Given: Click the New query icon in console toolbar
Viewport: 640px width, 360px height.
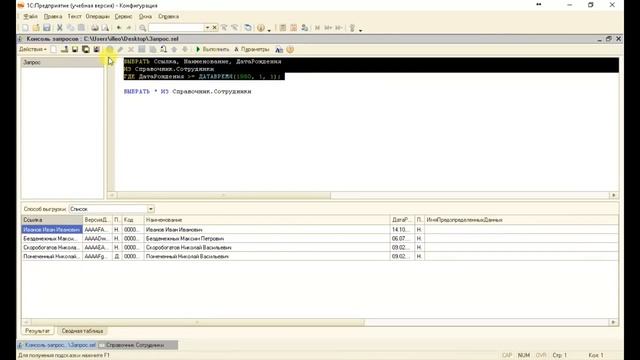Looking at the screenshot, I should [53, 49].
